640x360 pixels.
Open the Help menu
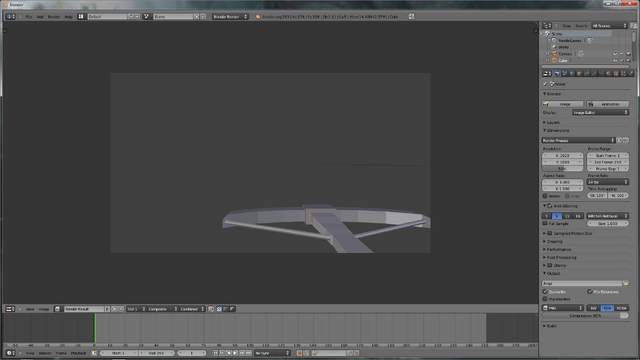click(68, 17)
